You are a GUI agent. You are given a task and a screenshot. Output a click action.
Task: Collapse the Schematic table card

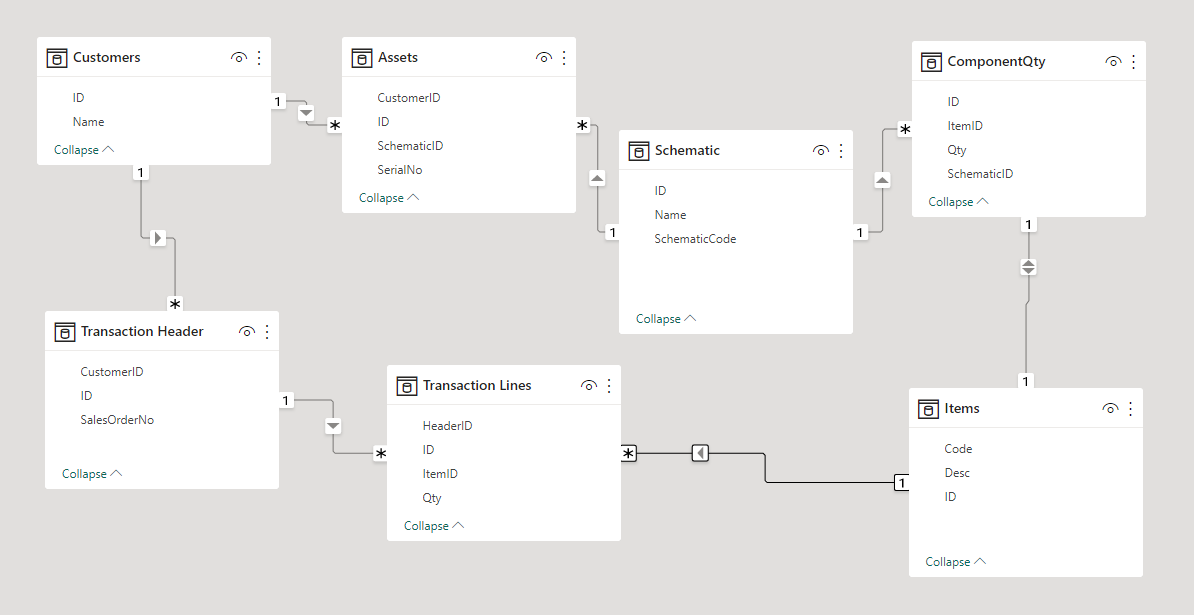tap(666, 319)
